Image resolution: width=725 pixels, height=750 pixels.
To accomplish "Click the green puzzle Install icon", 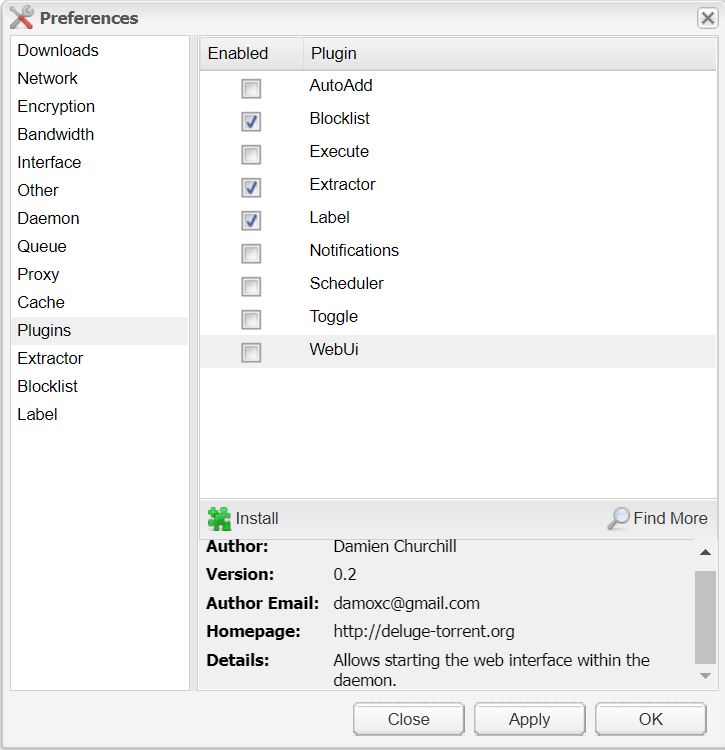I will click(219, 518).
